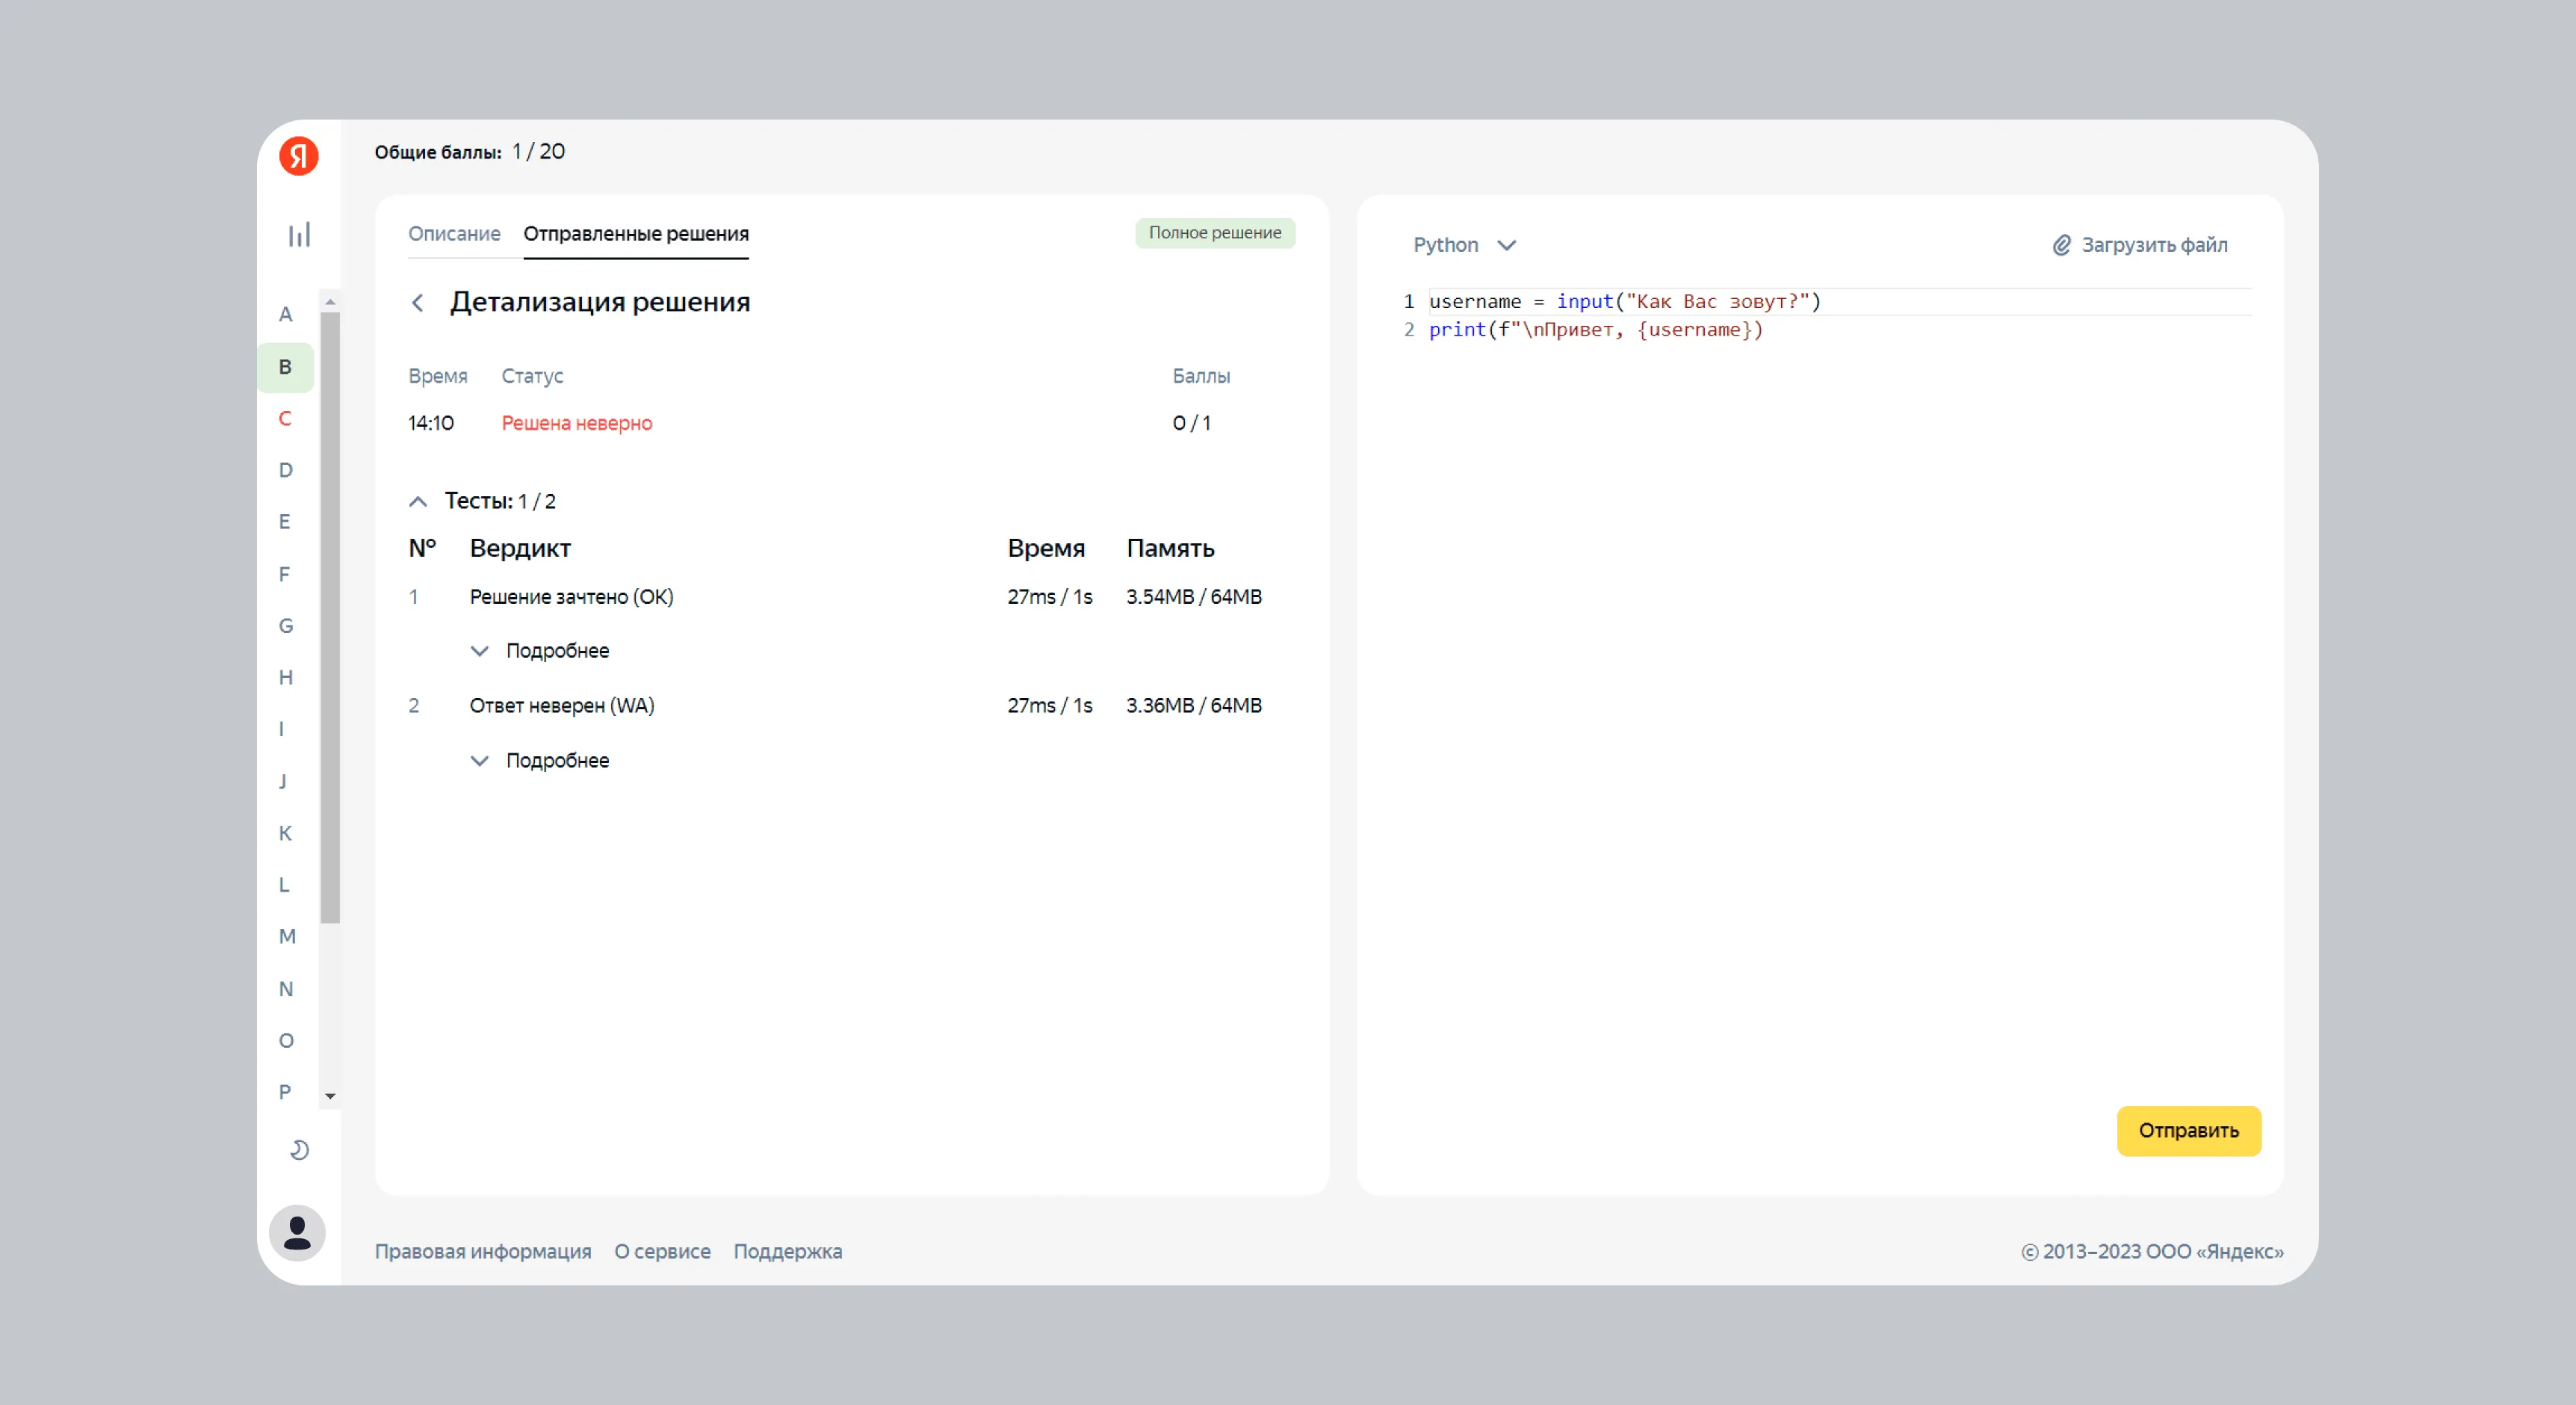Image resolution: width=2576 pixels, height=1405 pixels.
Task: Select problem E in sidebar
Action: point(285,522)
